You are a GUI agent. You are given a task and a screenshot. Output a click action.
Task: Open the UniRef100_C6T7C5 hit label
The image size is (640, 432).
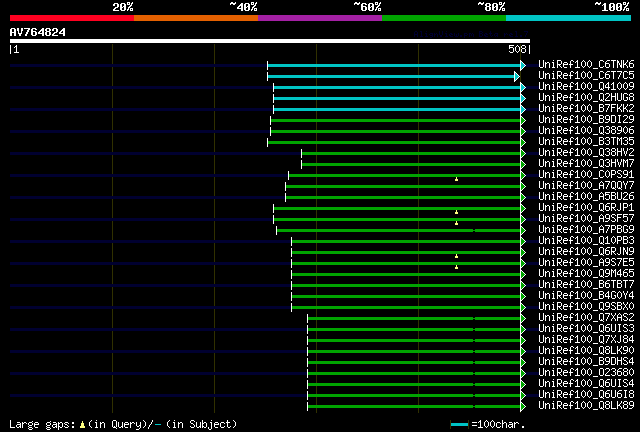coord(586,76)
